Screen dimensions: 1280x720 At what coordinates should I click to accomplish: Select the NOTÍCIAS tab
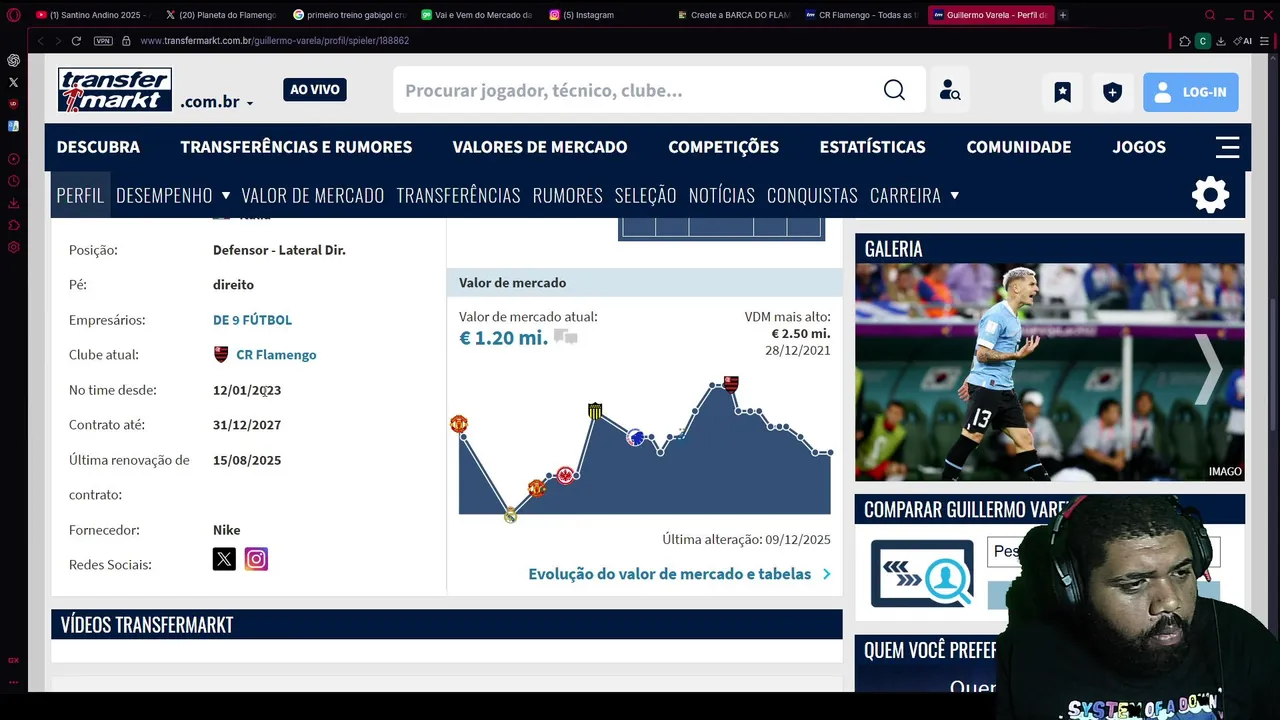click(x=721, y=195)
